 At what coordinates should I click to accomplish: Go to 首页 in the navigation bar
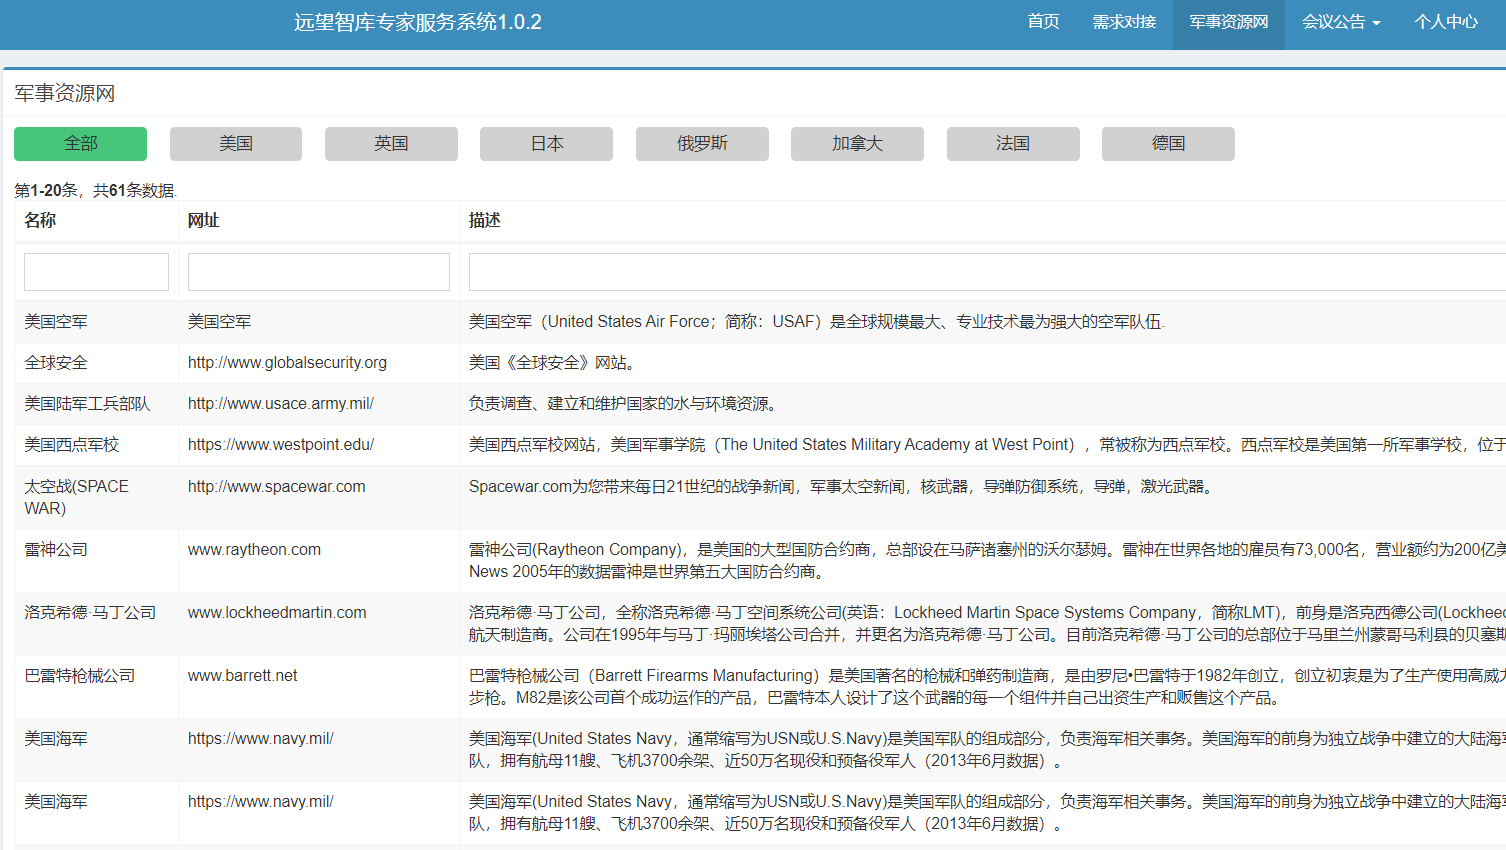tap(1043, 22)
